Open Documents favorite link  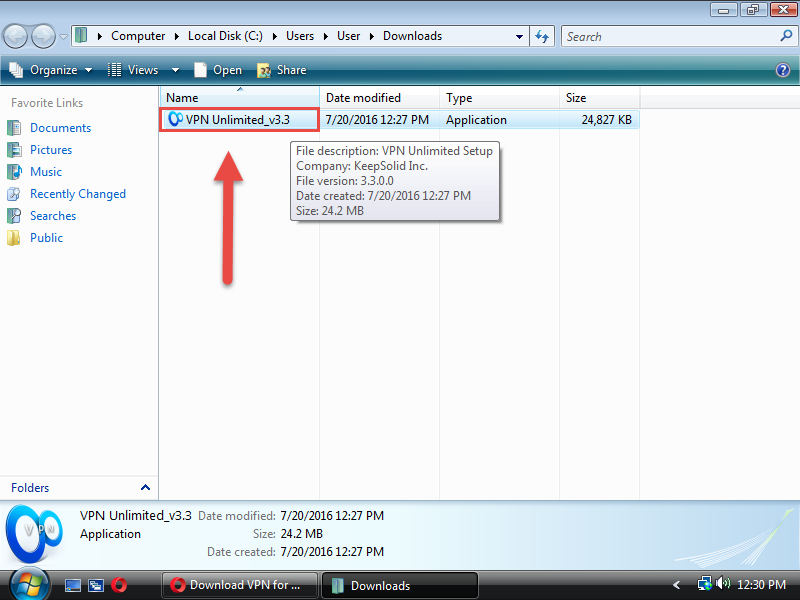tap(60, 128)
